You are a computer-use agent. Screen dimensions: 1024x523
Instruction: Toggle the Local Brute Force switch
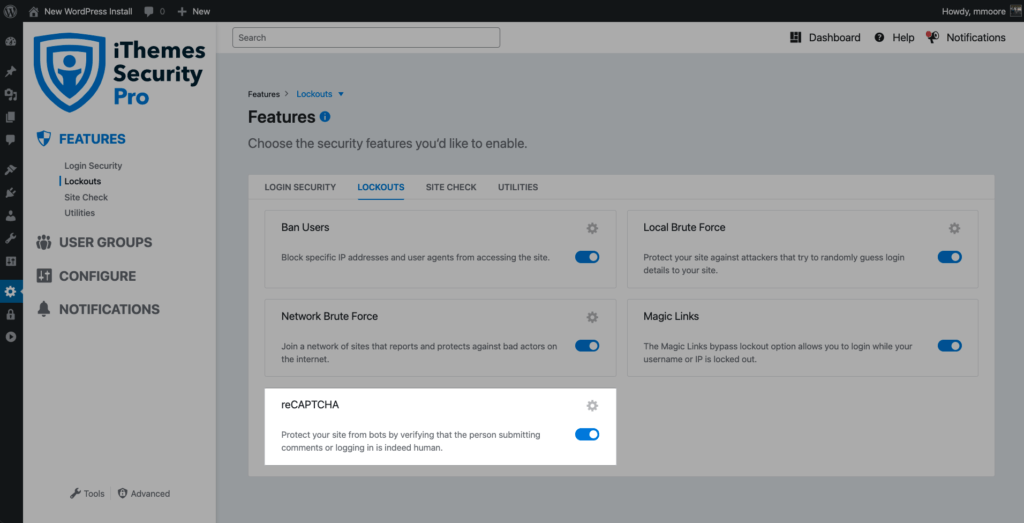click(950, 257)
